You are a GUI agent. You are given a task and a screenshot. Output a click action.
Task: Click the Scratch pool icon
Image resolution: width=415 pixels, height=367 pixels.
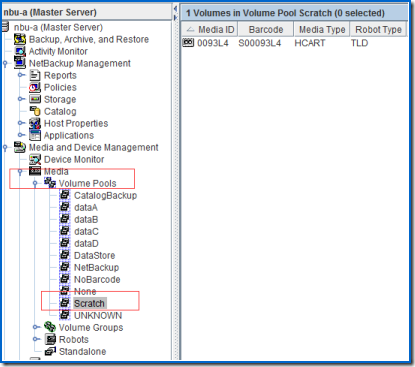[x=65, y=303]
